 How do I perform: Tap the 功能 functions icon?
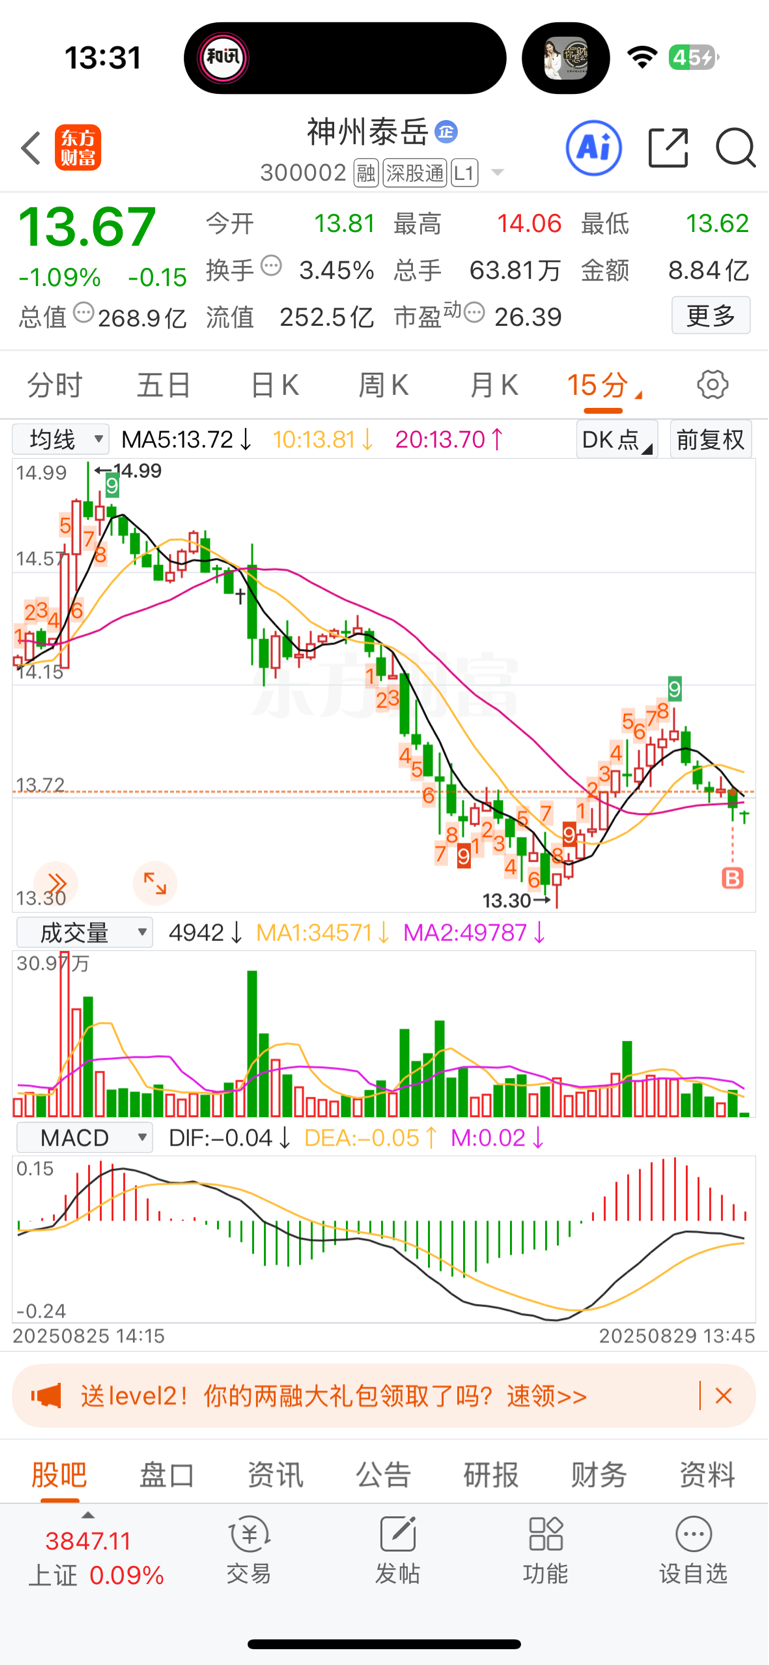click(x=545, y=1550)
